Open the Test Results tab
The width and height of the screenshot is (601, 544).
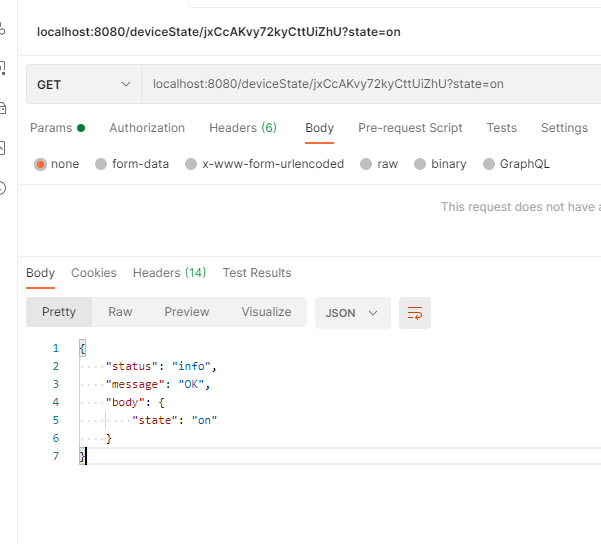(257, 273)
